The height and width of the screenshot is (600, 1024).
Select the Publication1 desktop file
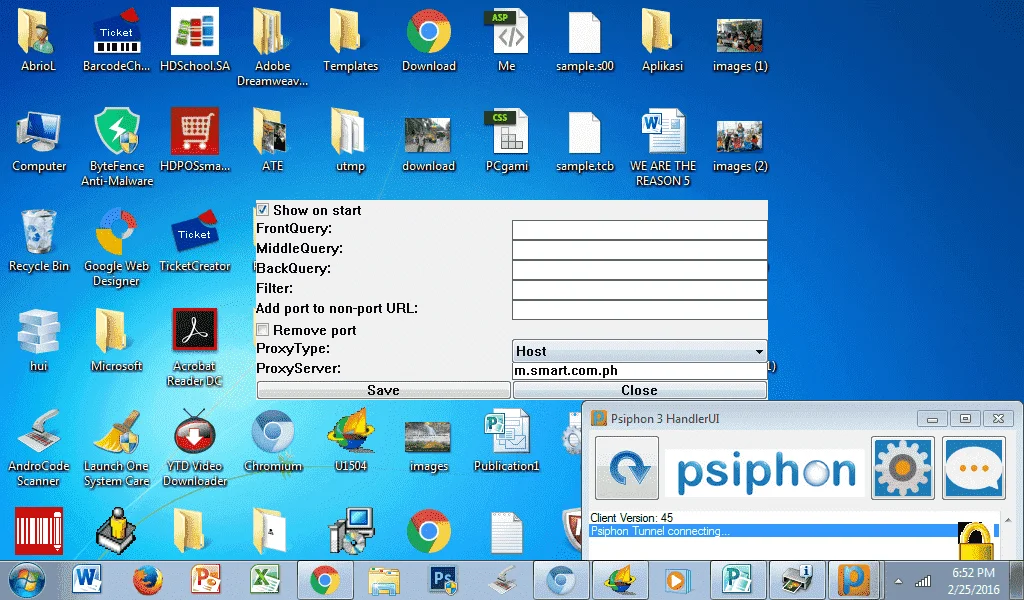click(507, 441)
